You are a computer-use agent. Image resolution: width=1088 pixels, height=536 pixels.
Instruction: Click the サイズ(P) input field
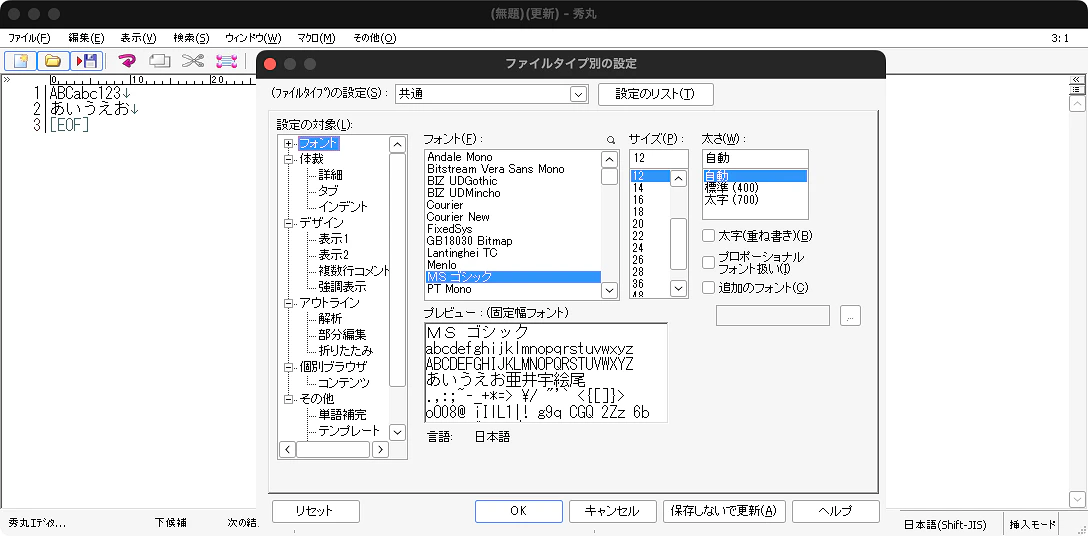point(658,158)
